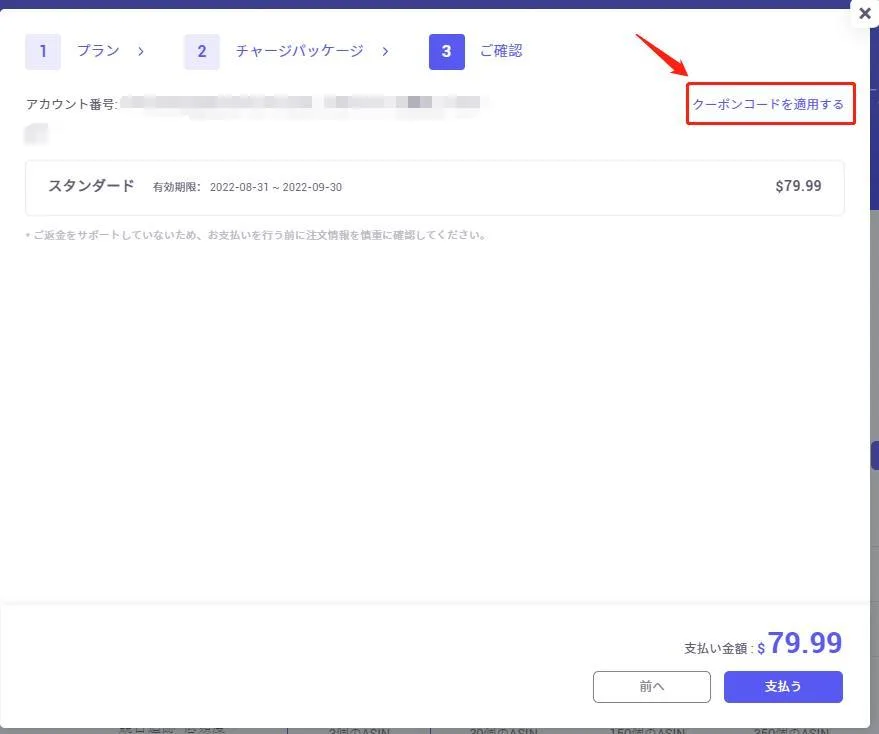Click the validity period 2022-08-31 ~ 2022-09-30
Screen dimensions: 879x734
276,187
